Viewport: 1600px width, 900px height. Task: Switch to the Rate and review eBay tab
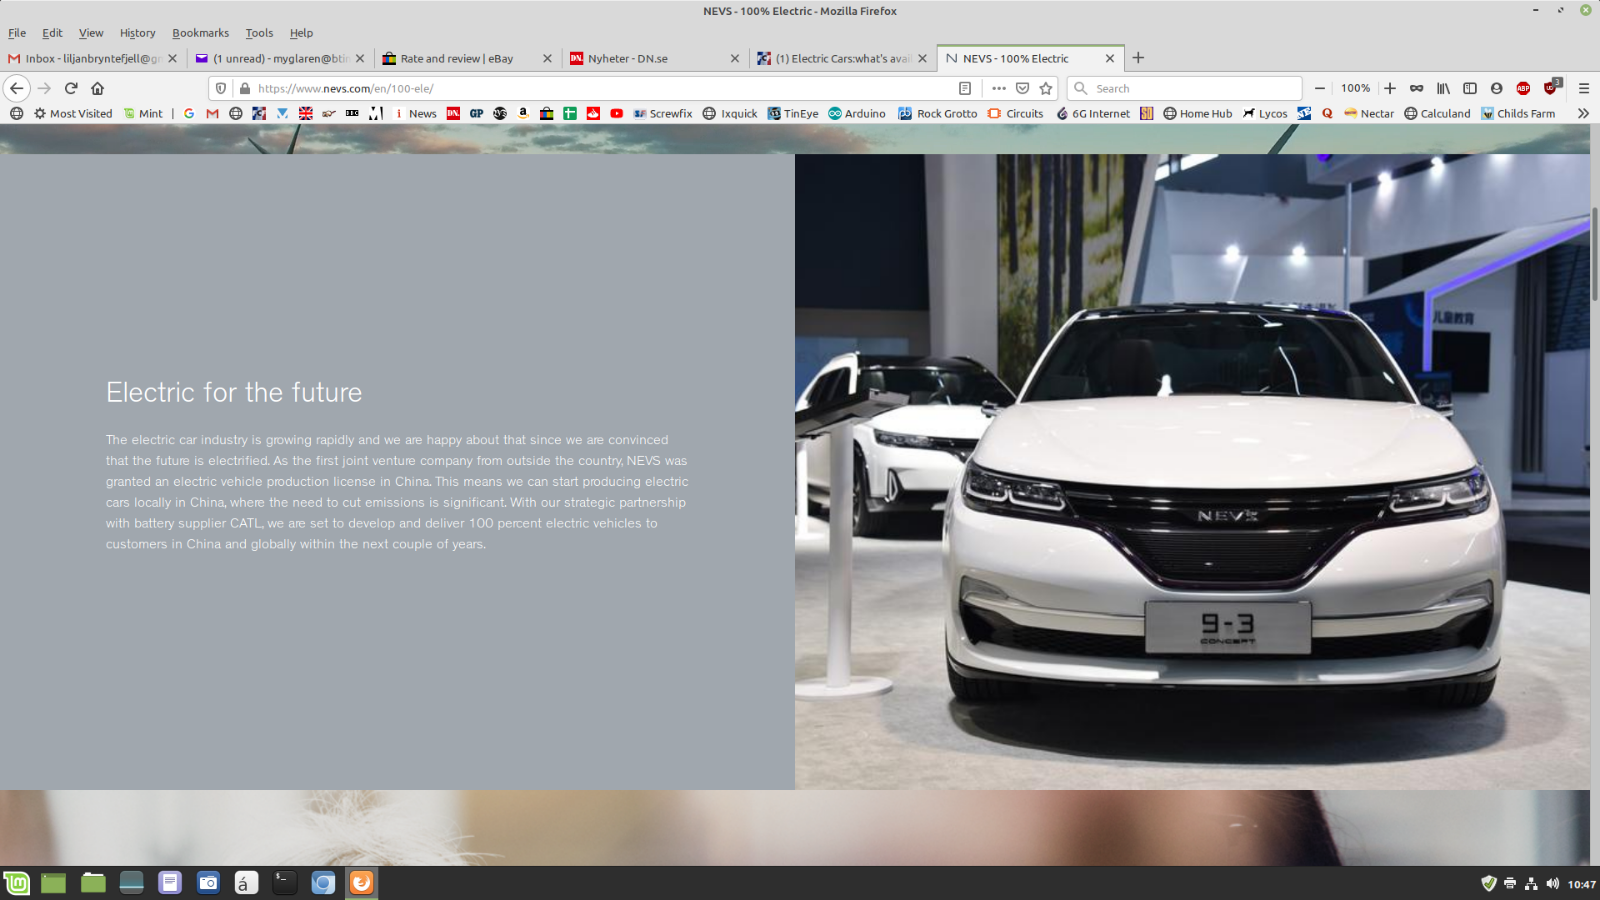point(467,58)
